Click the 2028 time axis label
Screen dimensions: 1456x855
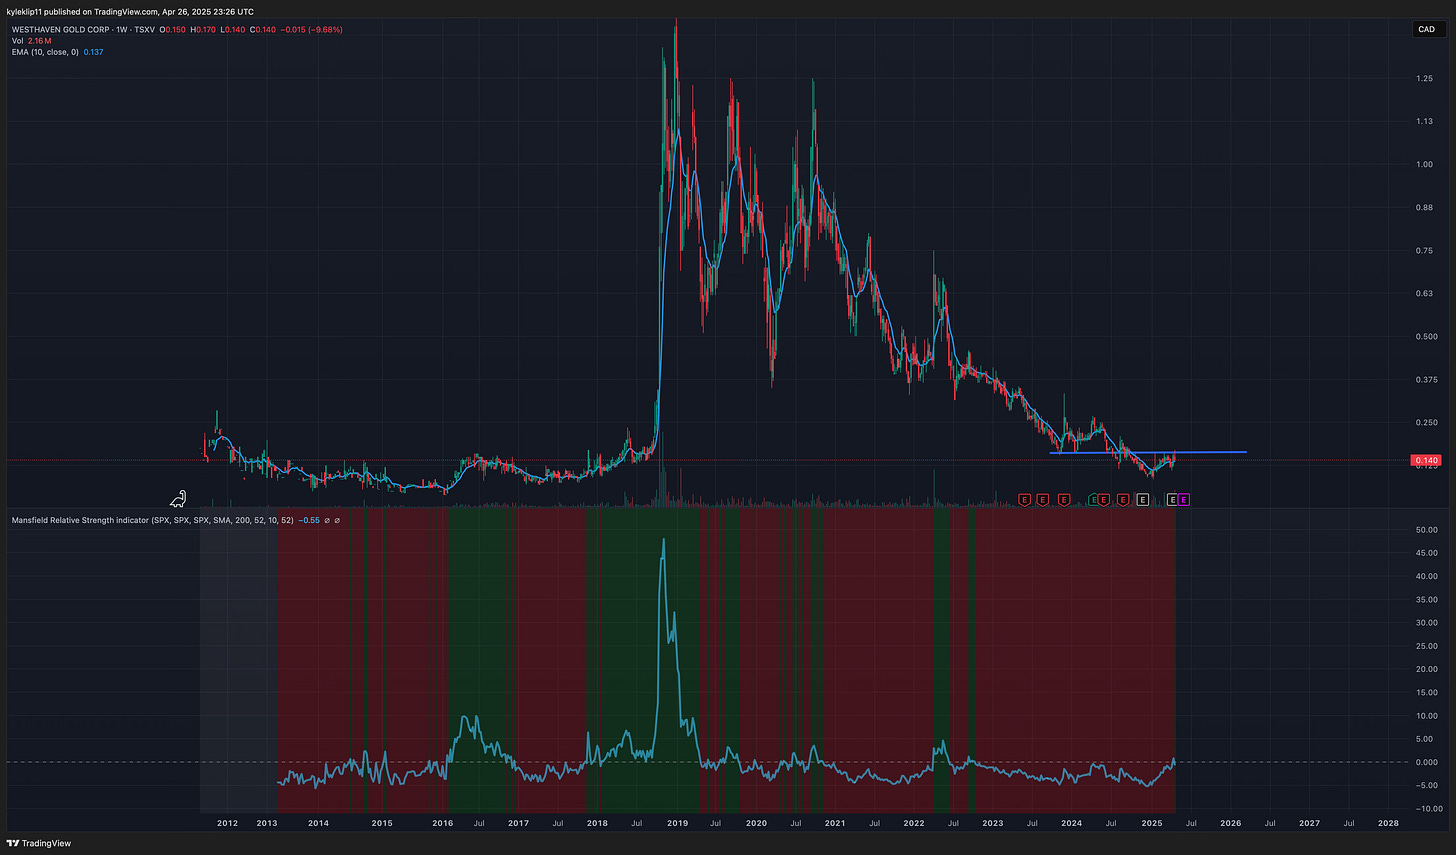click(1388, 823)
